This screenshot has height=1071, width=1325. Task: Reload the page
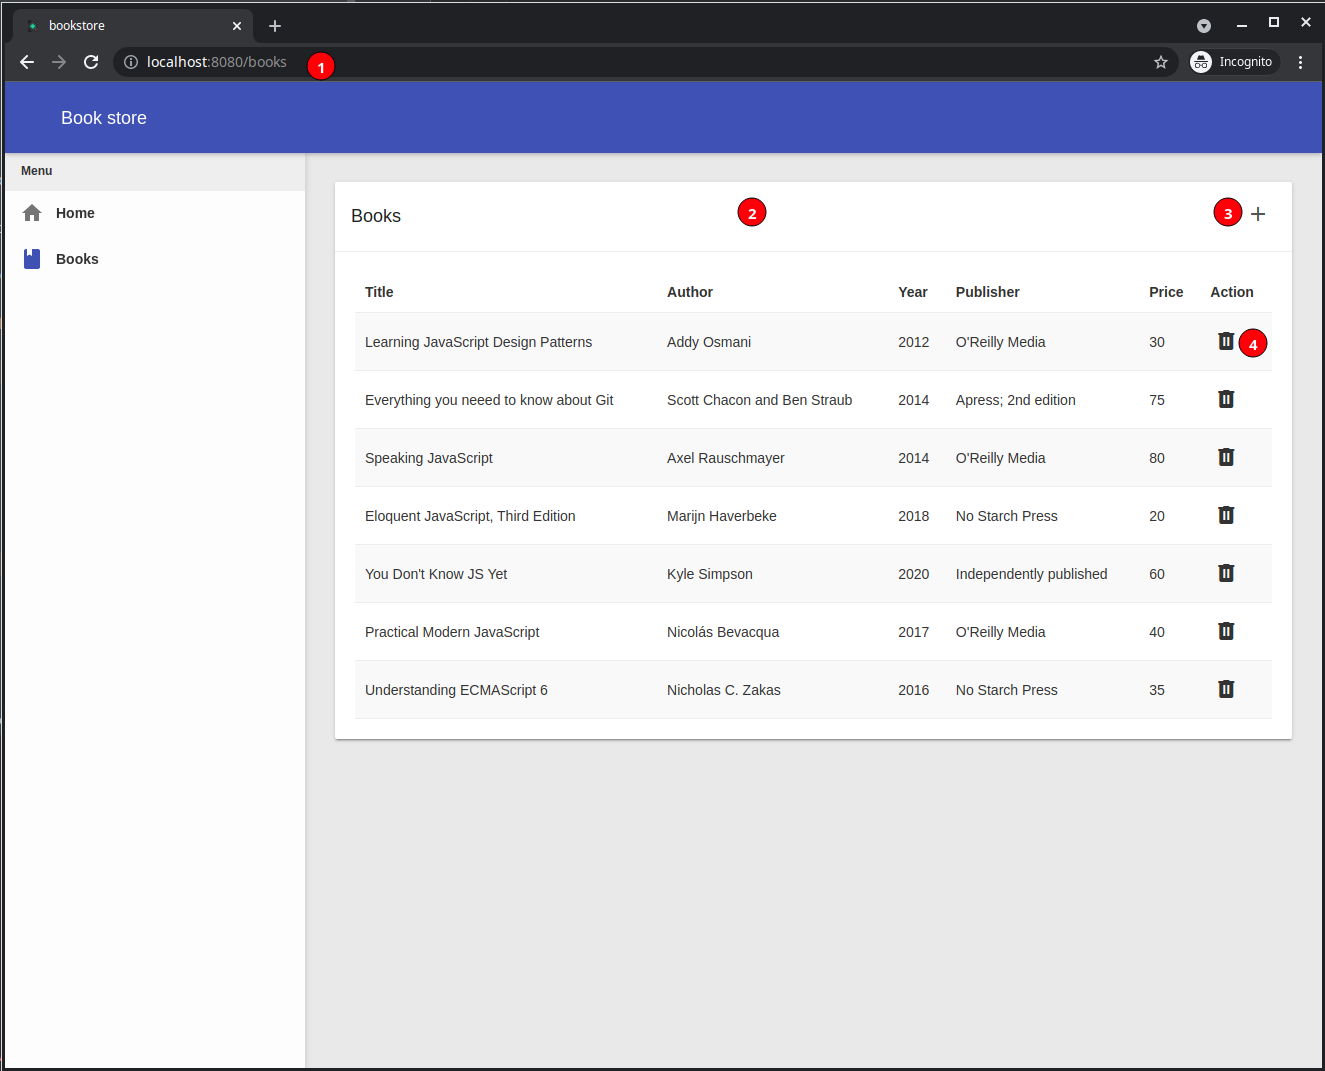(91, 62)
